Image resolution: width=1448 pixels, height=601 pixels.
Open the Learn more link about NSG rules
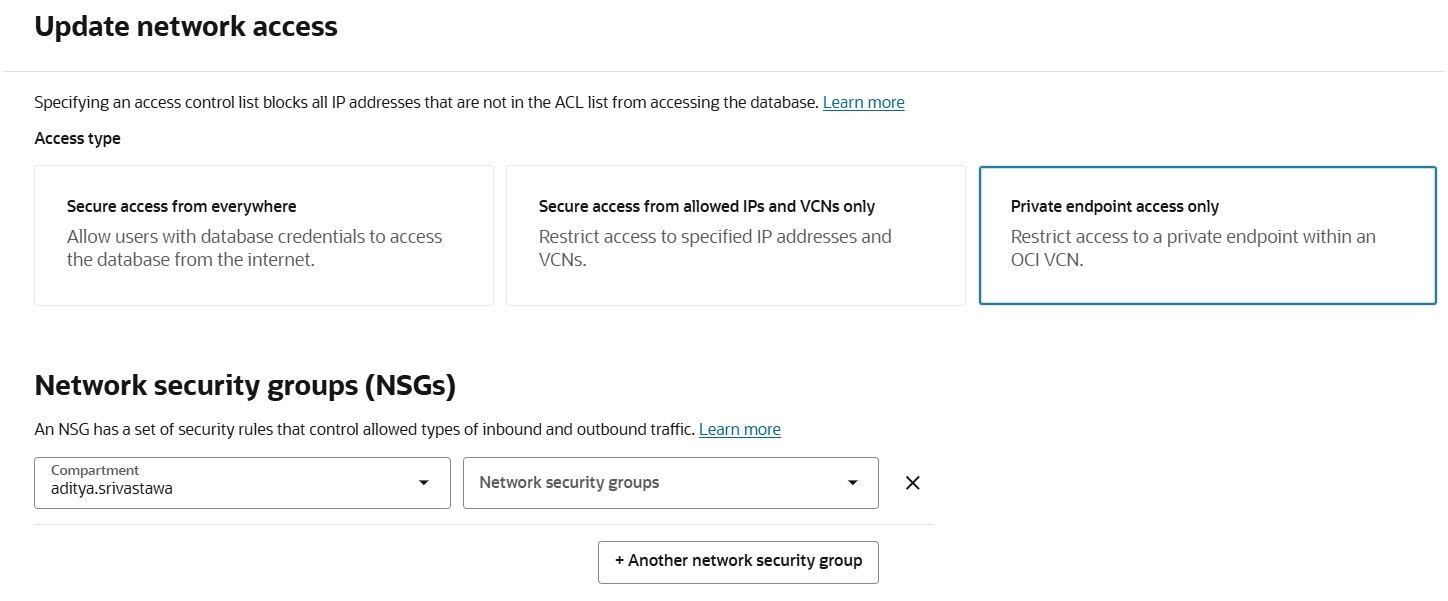pos(739,429)
